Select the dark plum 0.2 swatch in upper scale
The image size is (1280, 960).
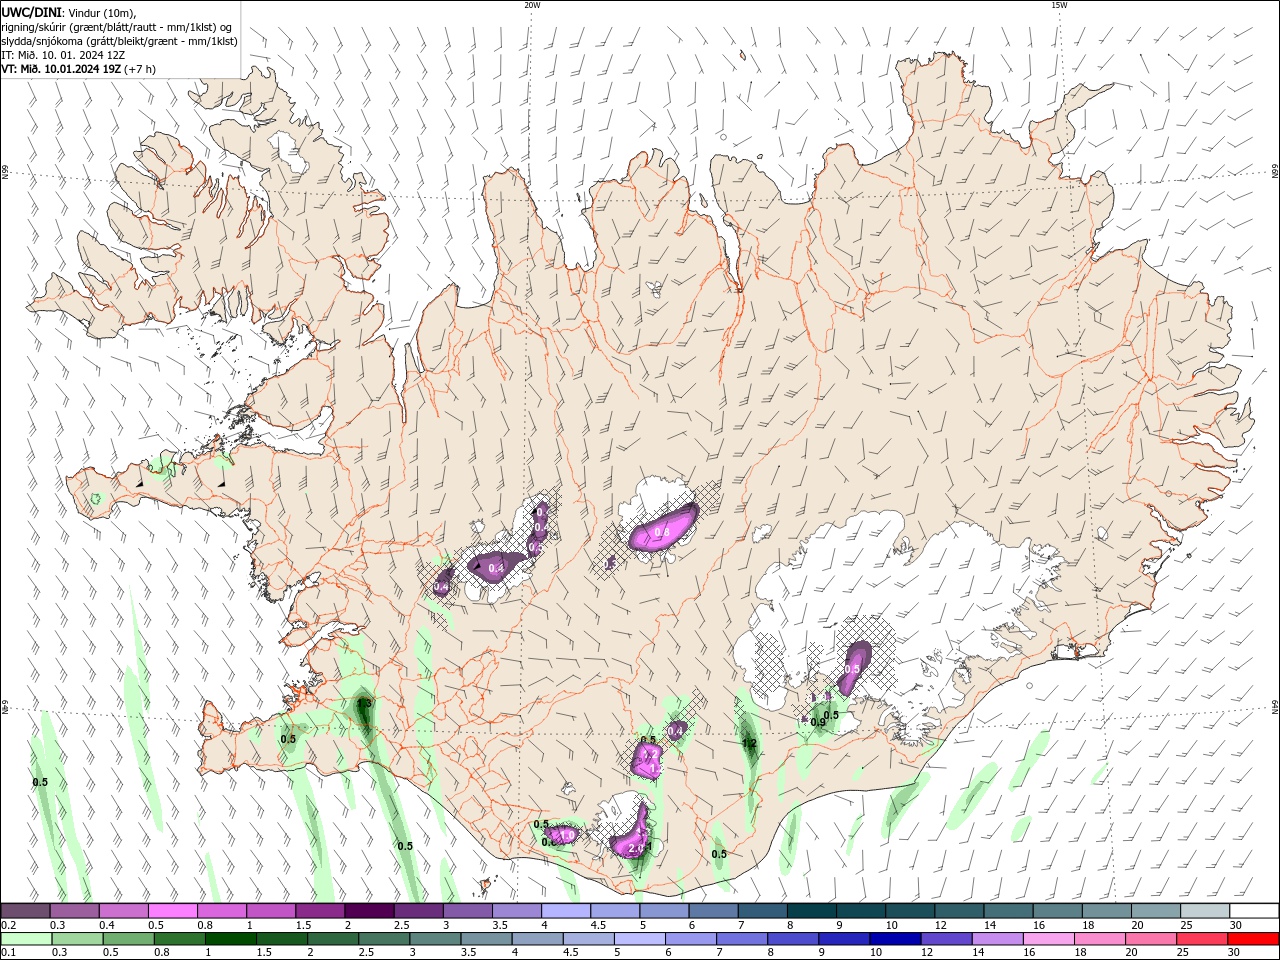tap(26, 911)
